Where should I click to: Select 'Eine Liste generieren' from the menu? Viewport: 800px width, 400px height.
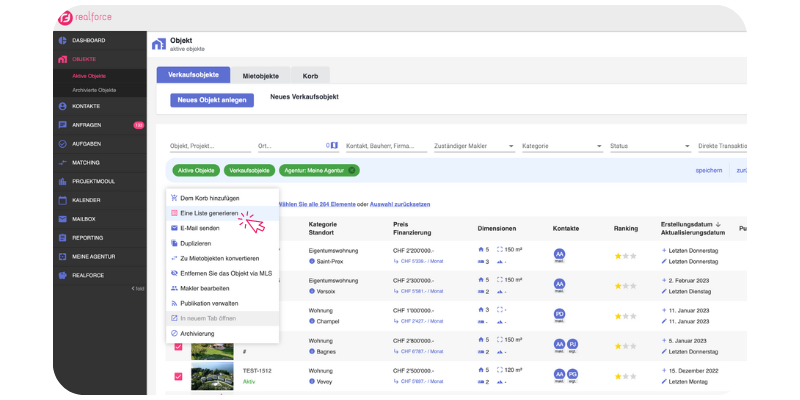[209, 213]
